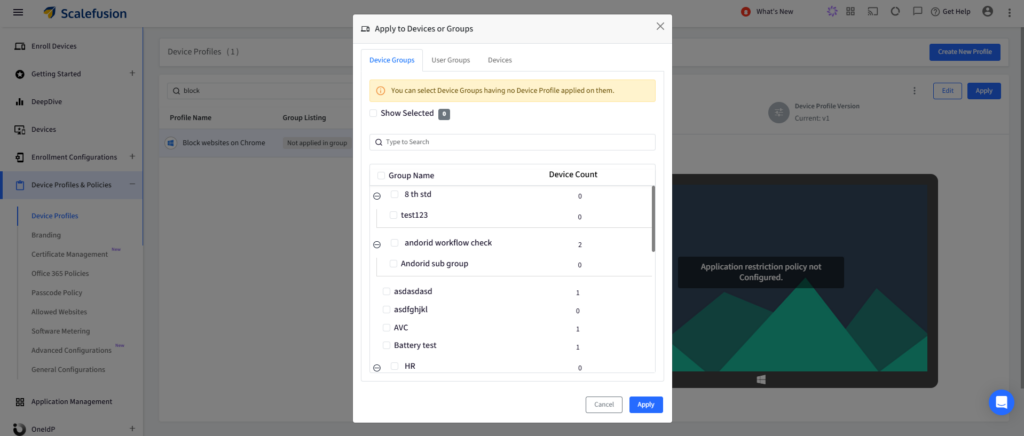This screenshot has width=1024, height=436.
Task: Open Device Profiles in sidebar
Action: (x=55, y=216)
